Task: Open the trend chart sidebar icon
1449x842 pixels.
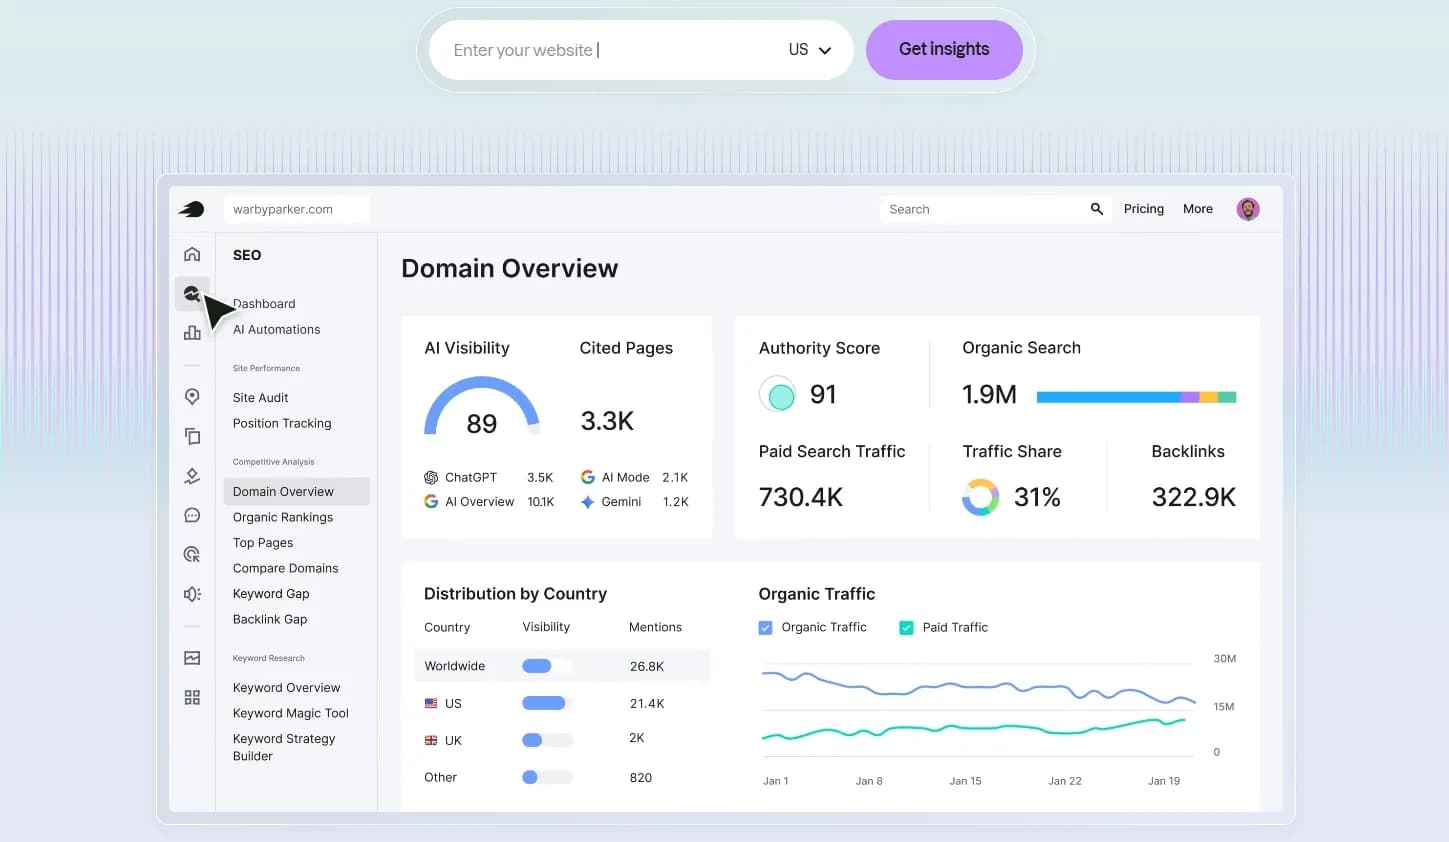Action: click(192, 658)
